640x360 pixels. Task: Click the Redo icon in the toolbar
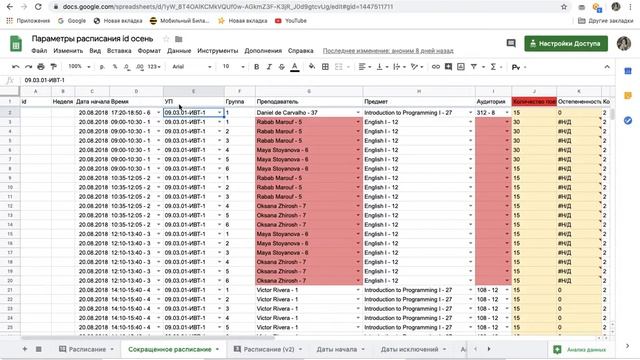[28, 67]
